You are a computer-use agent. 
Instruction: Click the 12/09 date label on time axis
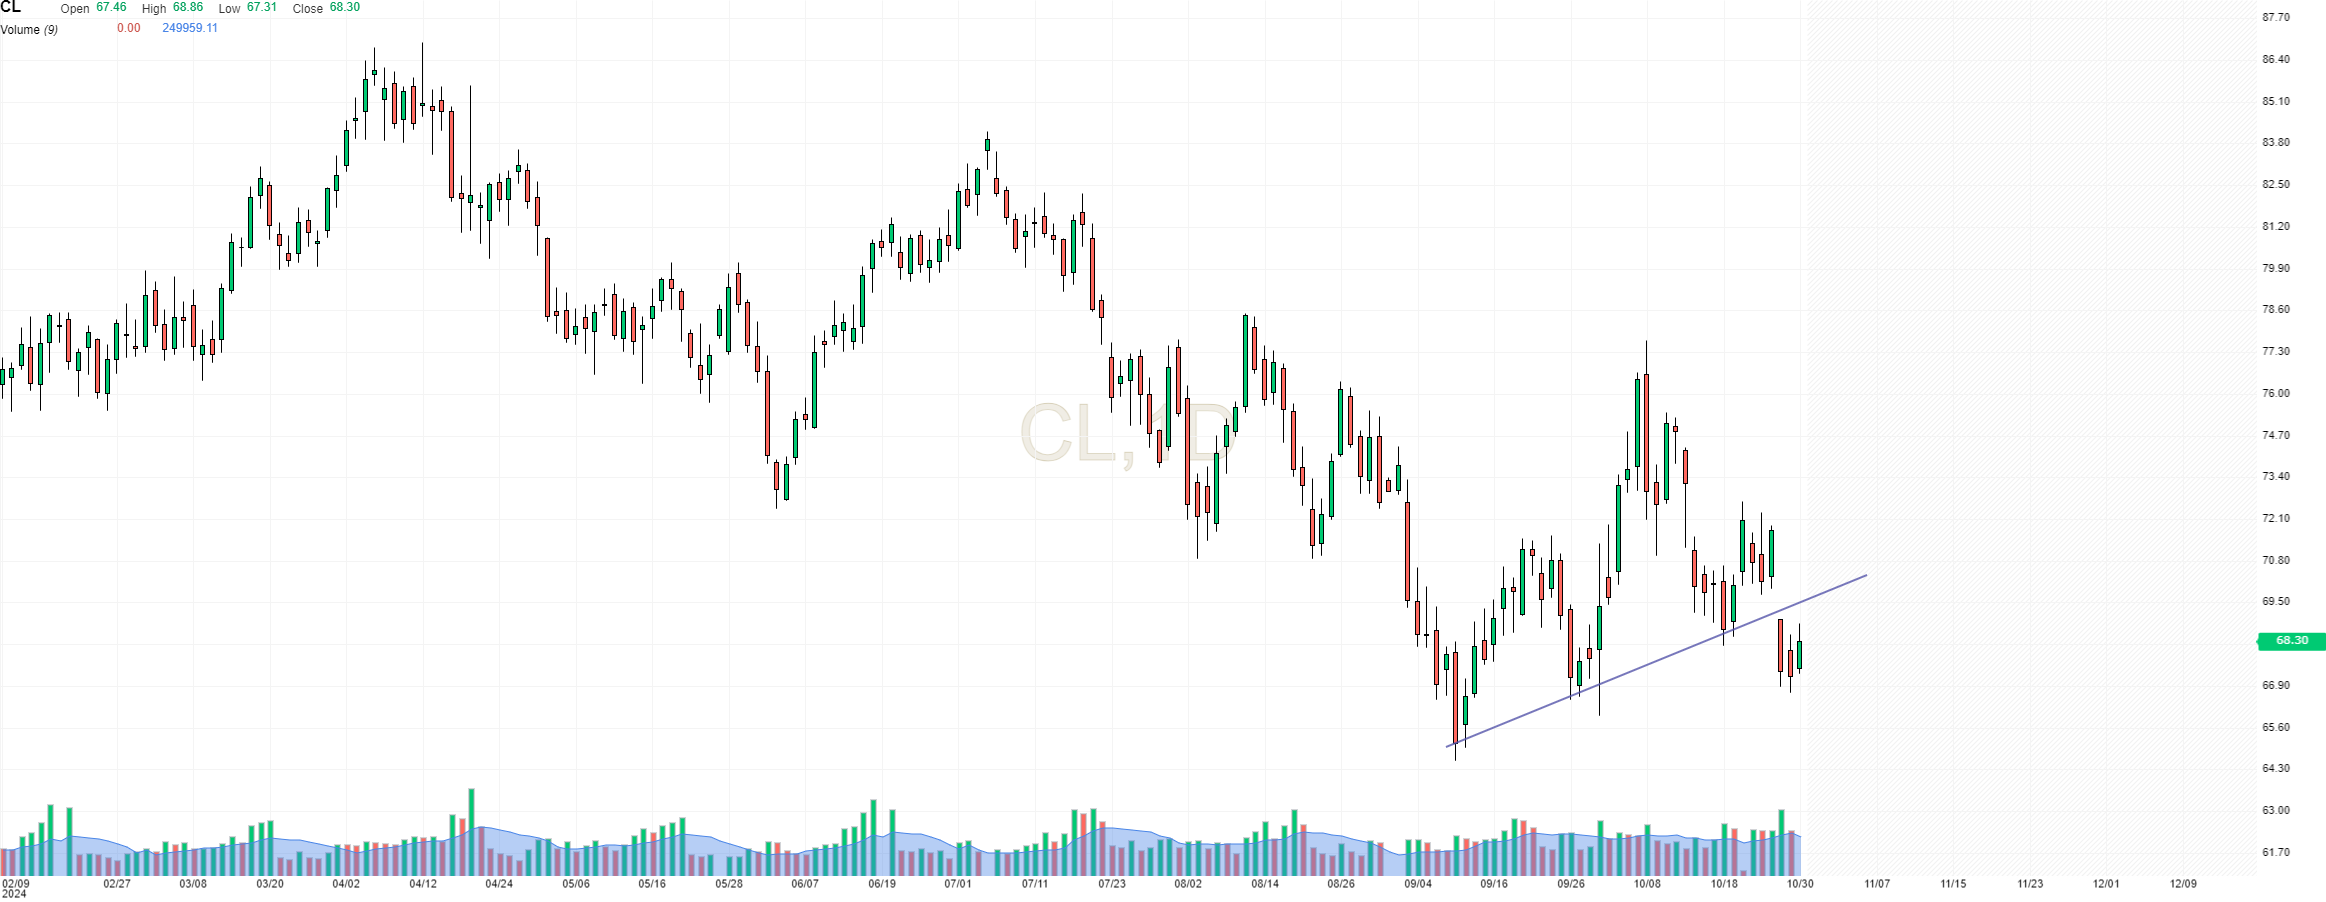[2183, 884]
